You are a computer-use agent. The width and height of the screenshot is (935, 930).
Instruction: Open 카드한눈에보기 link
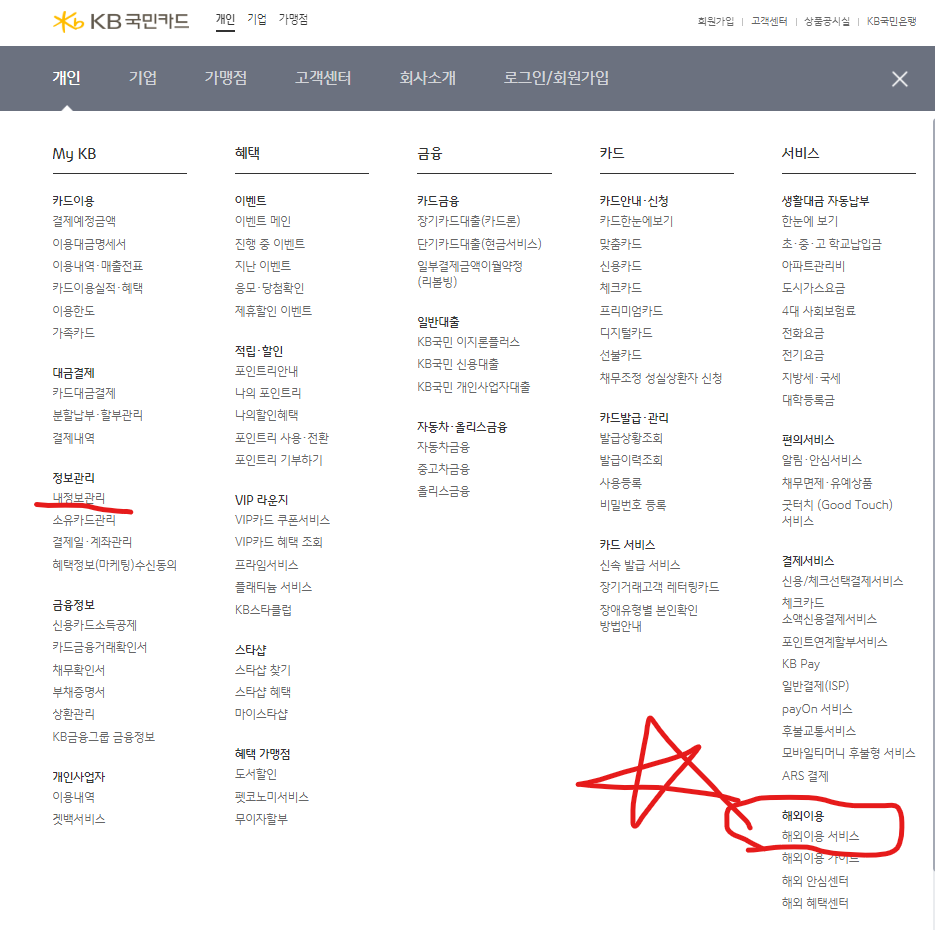pyautogui.click(x=636, y=221)
